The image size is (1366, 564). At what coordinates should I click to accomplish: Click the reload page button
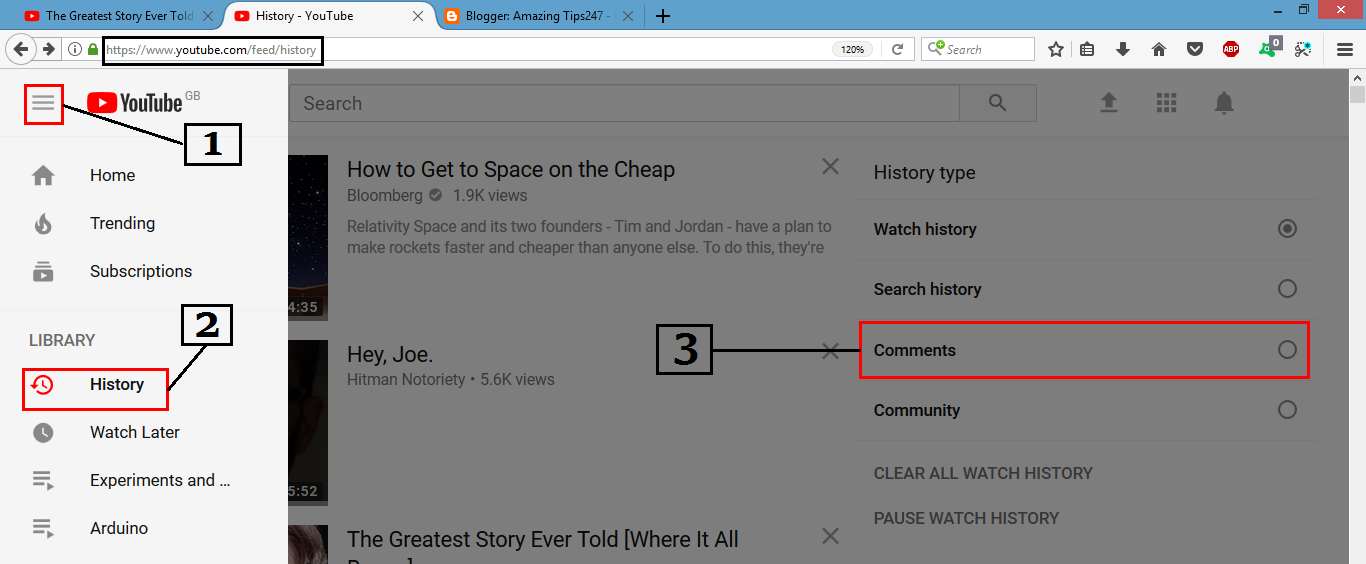[897, 49]
